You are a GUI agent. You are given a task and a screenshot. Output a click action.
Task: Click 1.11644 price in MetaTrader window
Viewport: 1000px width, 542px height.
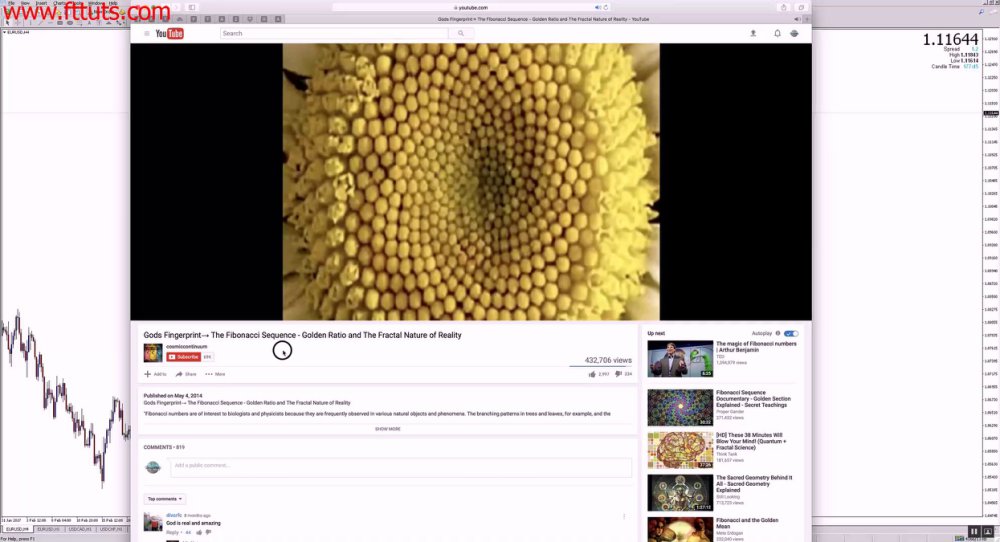pyautogui.click(x=950, y=40)
